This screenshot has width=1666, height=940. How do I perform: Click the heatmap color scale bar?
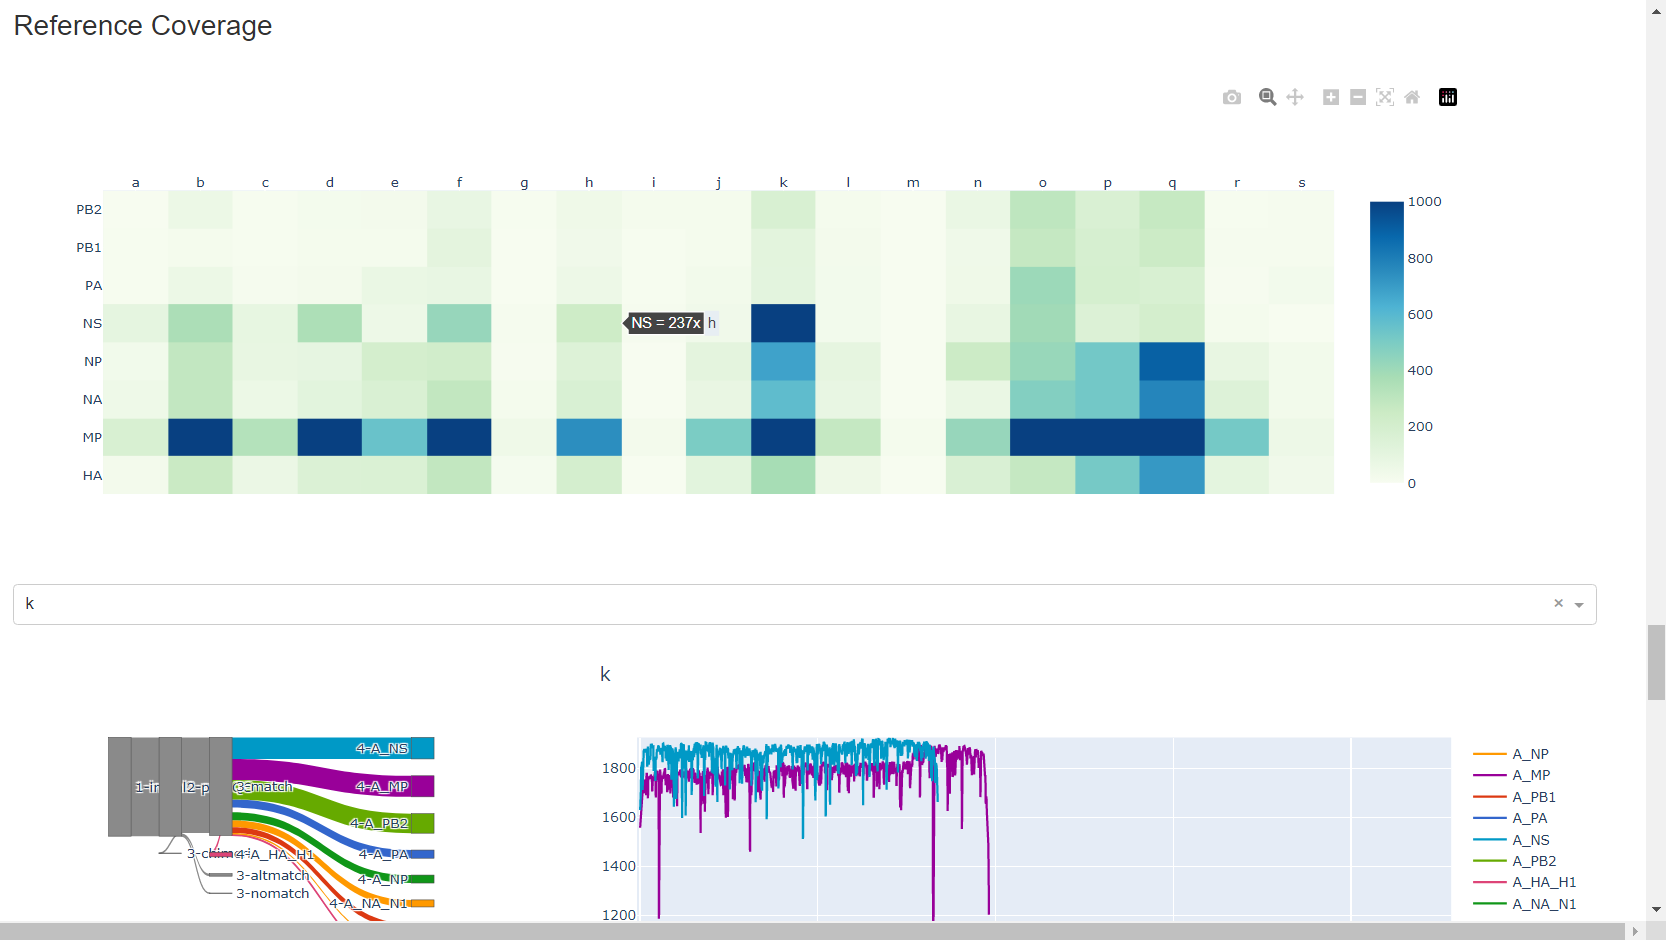pos(1386,342)
